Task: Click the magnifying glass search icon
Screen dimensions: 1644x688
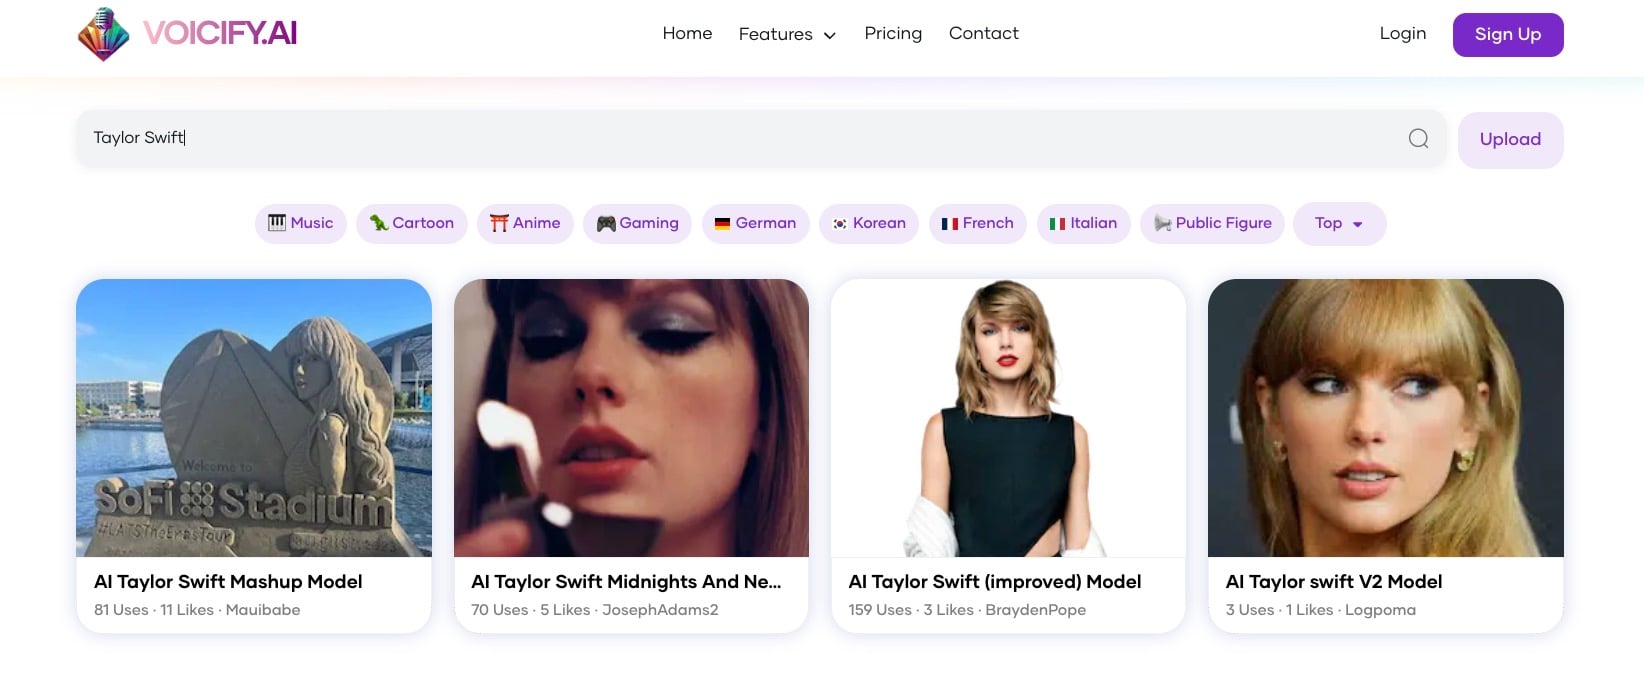Action: (1418, 139)
